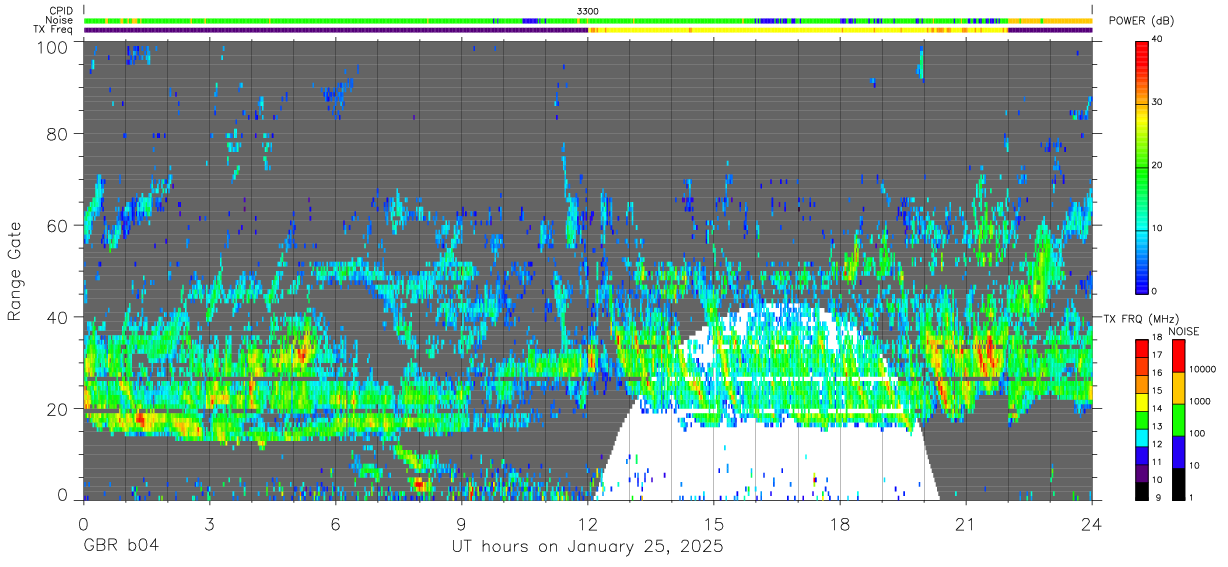Image resolution: width=1228 pixels, height=567 pixels.
Task: Click the '40' tick on Range Gate axis
Action: click(x=57, y=317)
